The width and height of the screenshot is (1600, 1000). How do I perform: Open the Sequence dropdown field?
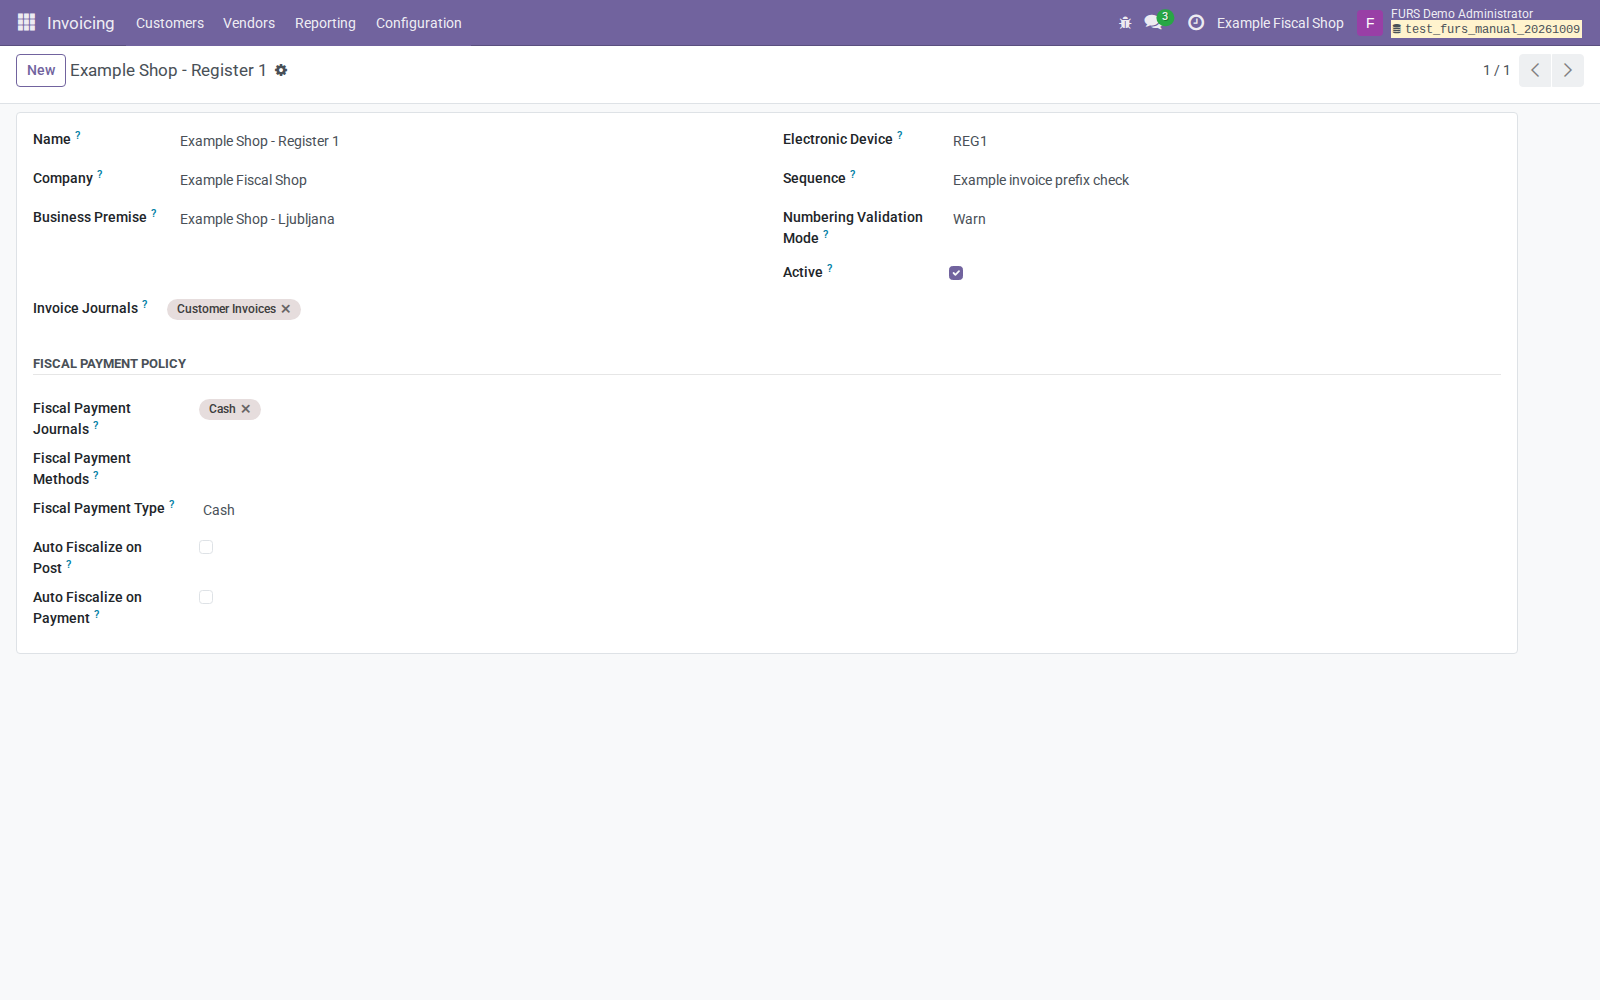pos(1226,180)
